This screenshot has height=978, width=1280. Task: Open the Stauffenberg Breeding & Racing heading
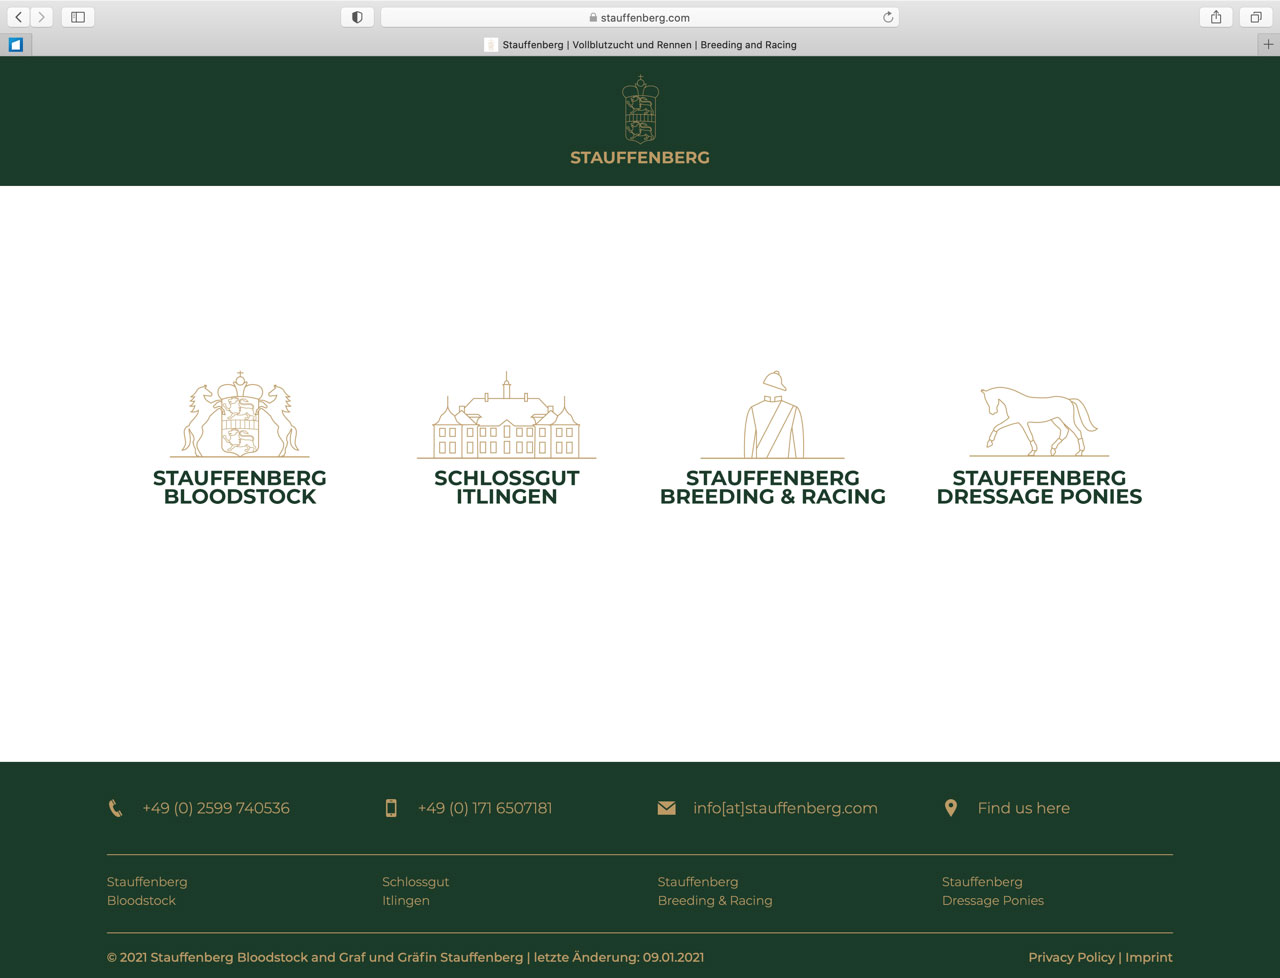click(773, 487)
